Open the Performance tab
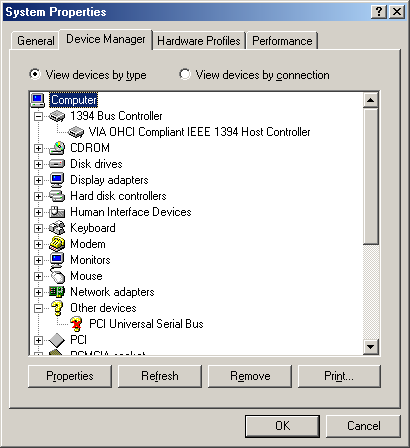 pos(282,41)
